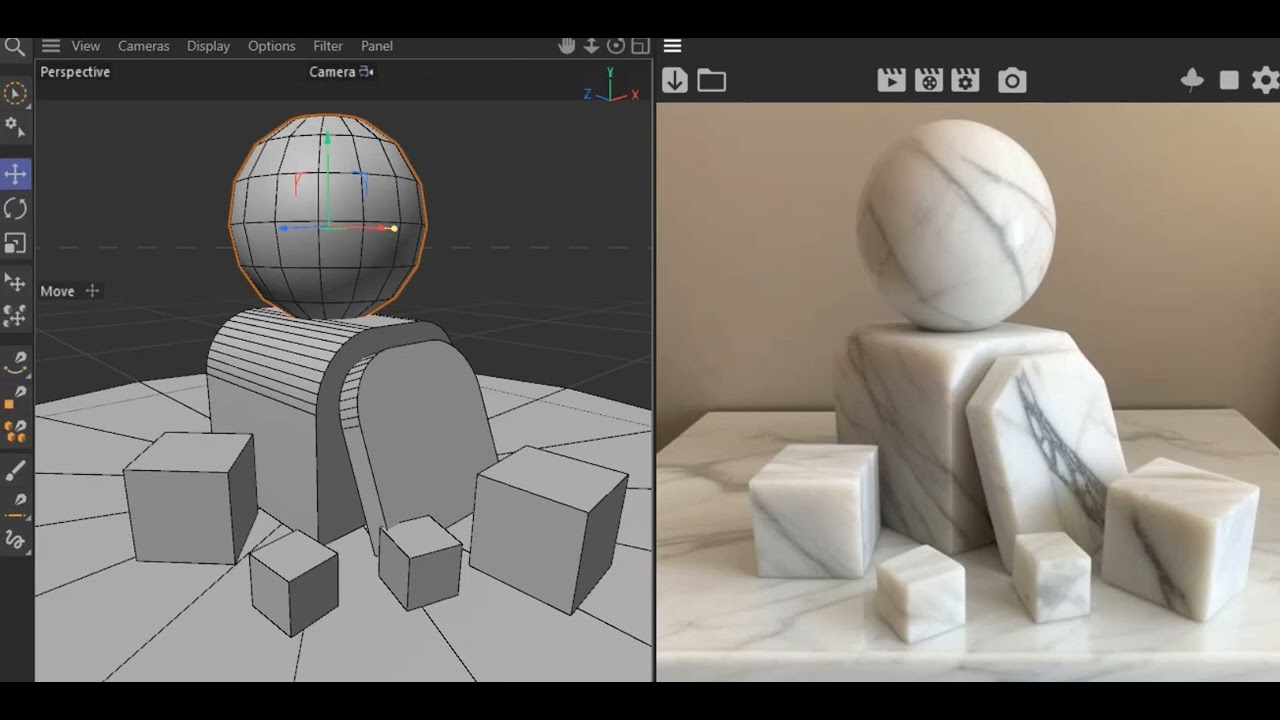
Task: Take a snapshot with the camera icon
Action: (1012, 81)
